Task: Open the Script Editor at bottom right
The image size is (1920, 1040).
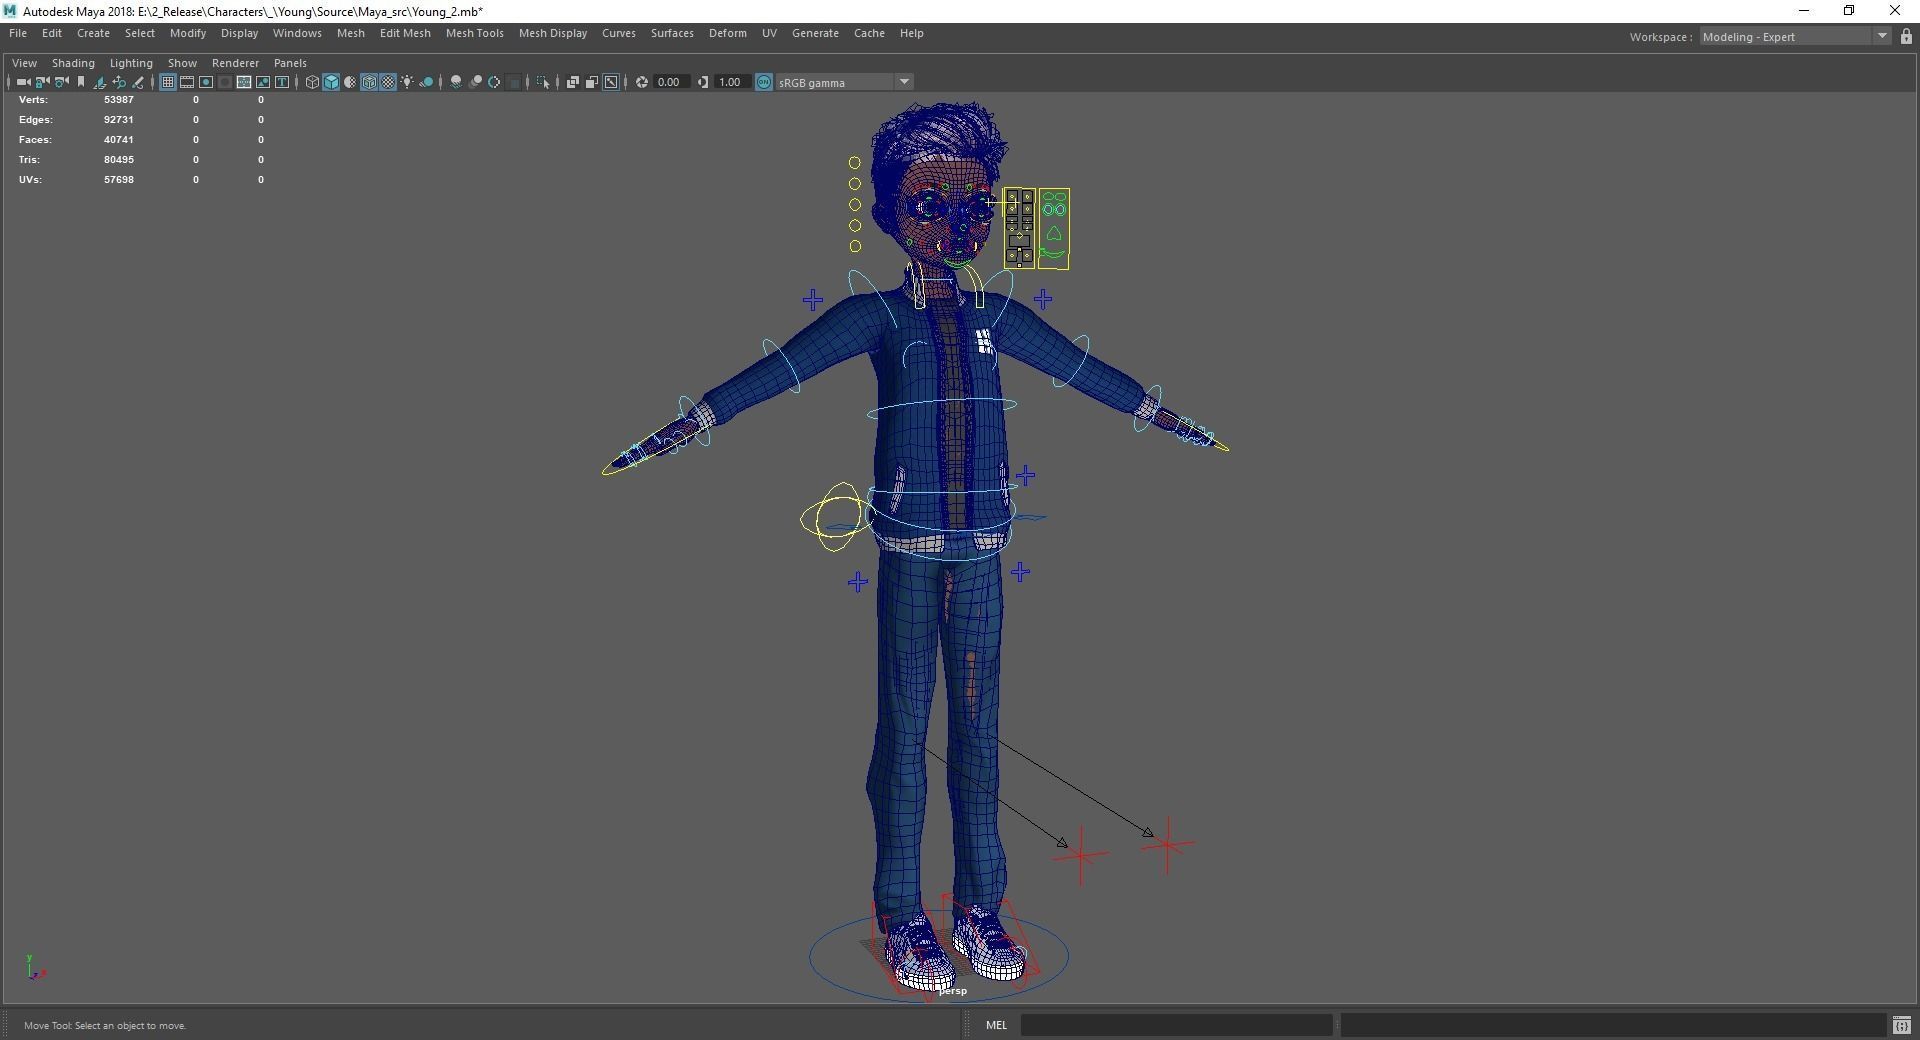Action: pyautogui.click(x=1903, y=1025)
